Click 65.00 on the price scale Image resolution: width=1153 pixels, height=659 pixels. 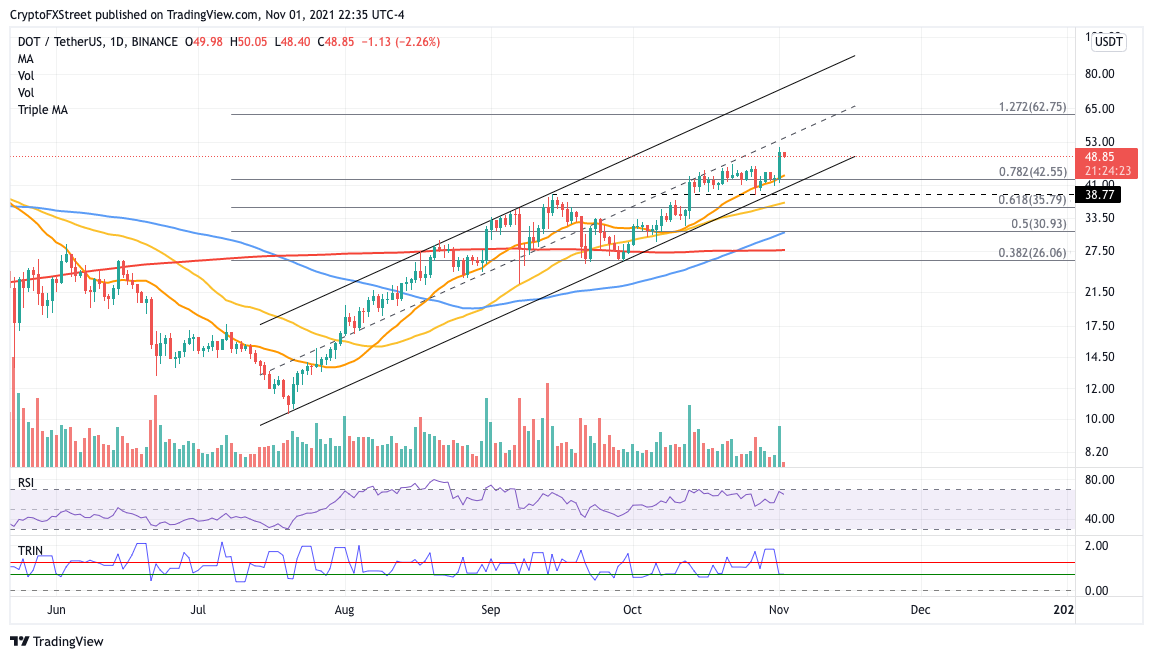(x=1099, y=108)
